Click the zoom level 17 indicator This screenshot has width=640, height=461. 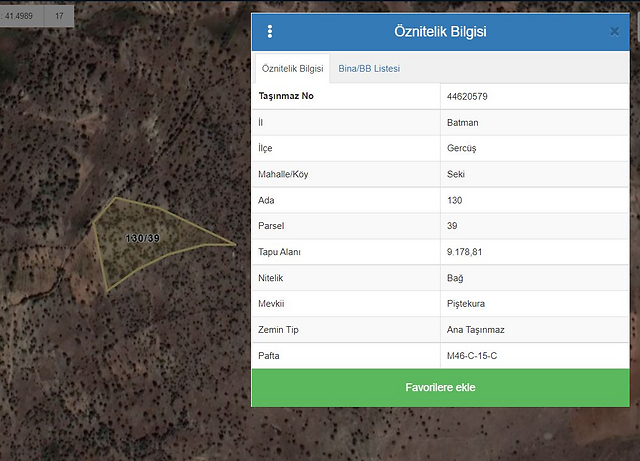coord(60,16)
